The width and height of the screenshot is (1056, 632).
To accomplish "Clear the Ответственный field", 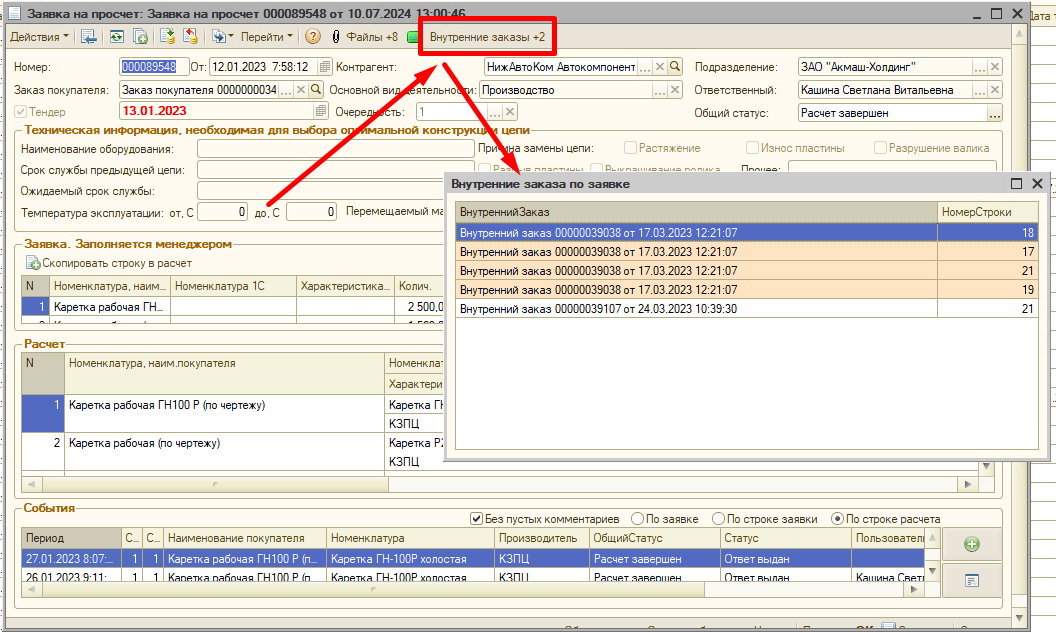I will click(x=995, y=90).
